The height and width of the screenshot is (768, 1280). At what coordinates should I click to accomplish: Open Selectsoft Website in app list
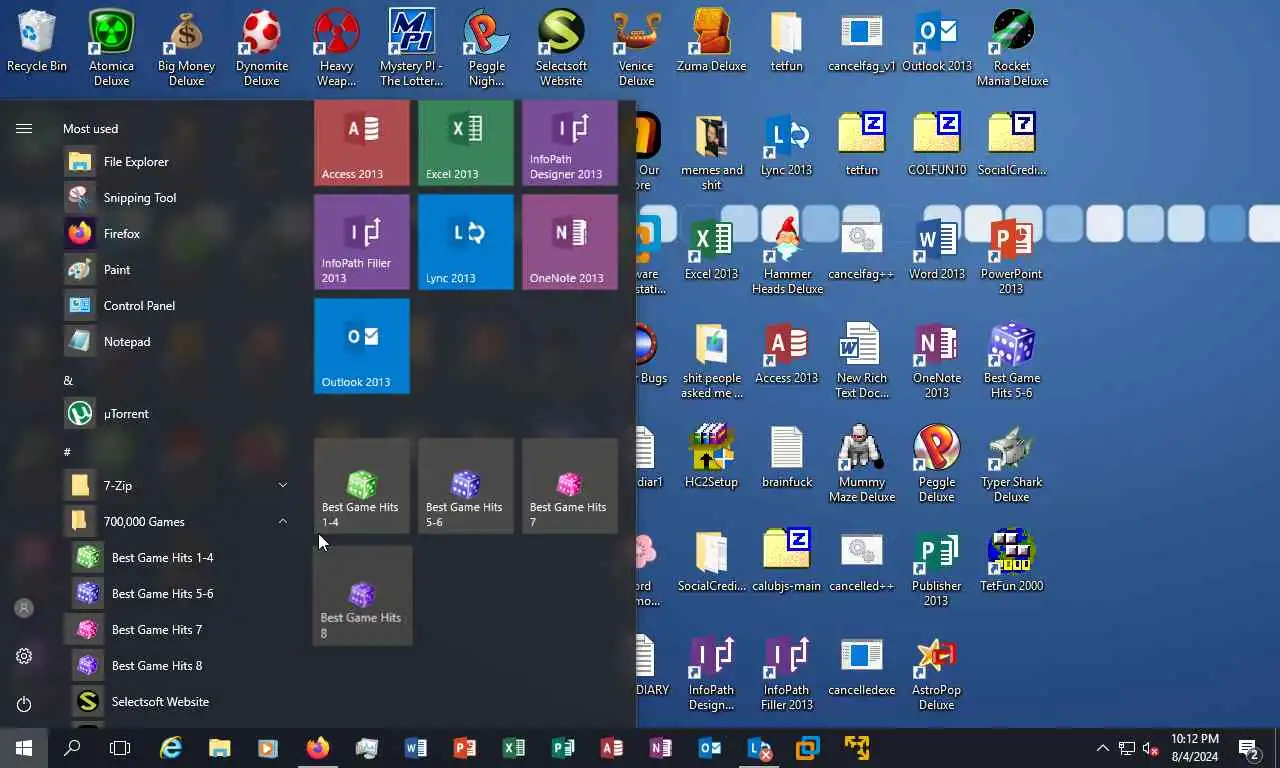tap(180, 702)
